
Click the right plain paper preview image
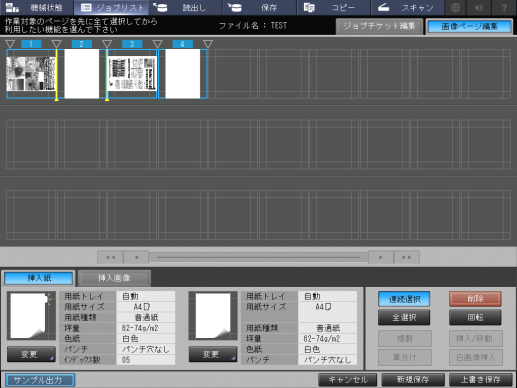point(213,315)
